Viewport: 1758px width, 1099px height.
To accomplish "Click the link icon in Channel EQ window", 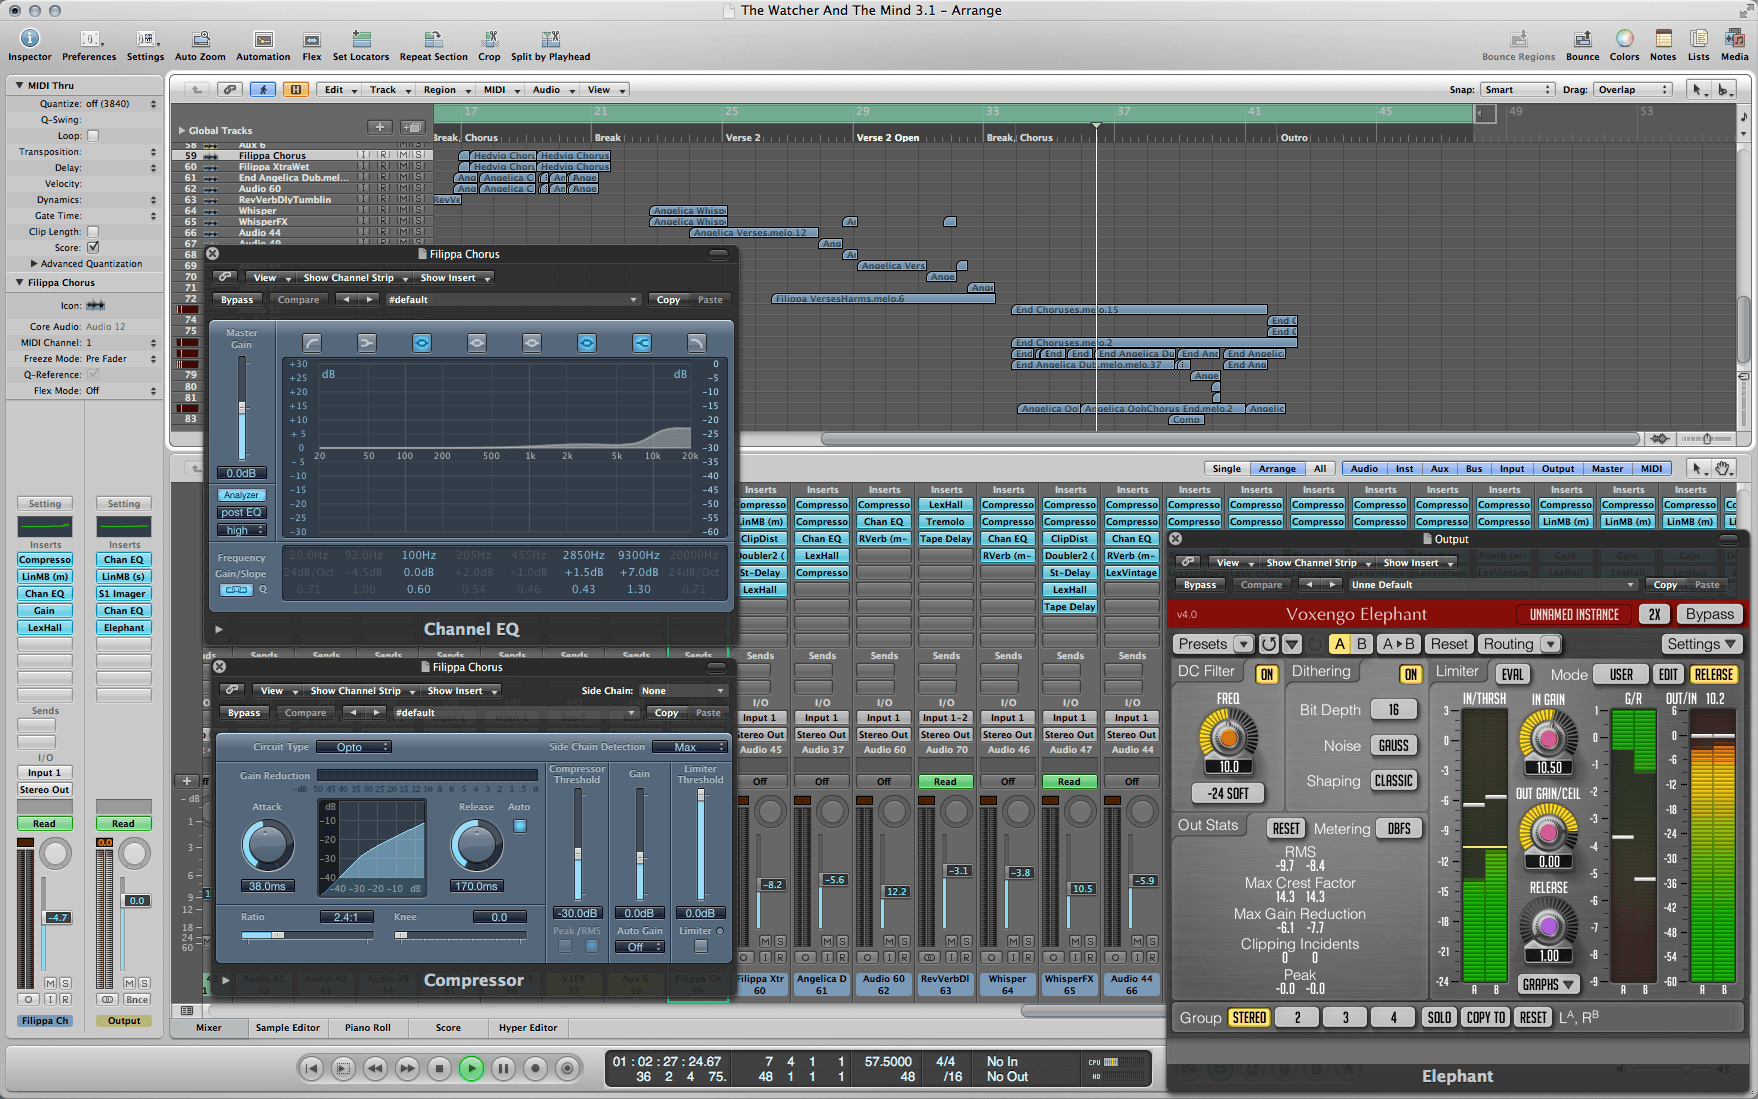I will click(x=225, y=277).
